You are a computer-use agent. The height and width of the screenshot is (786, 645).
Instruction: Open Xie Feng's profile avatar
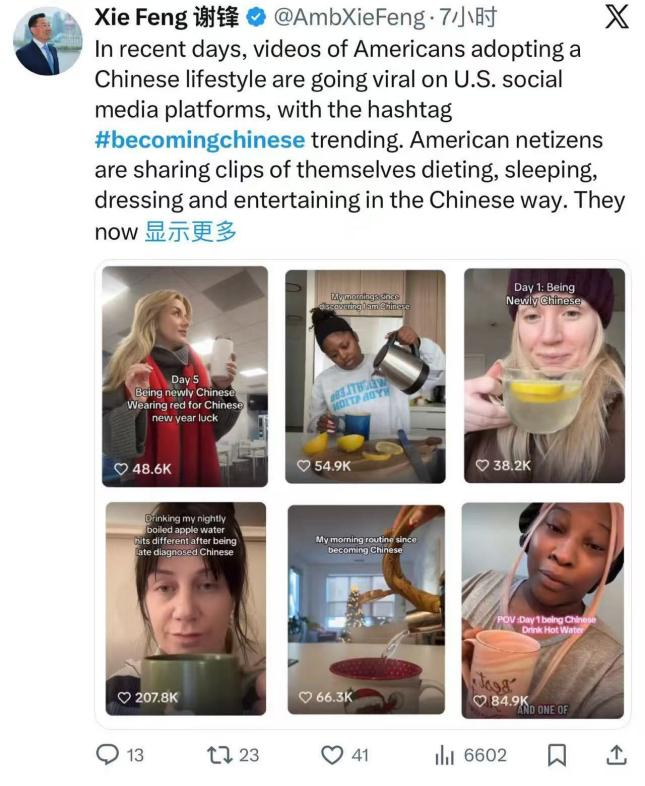[48, 42]
